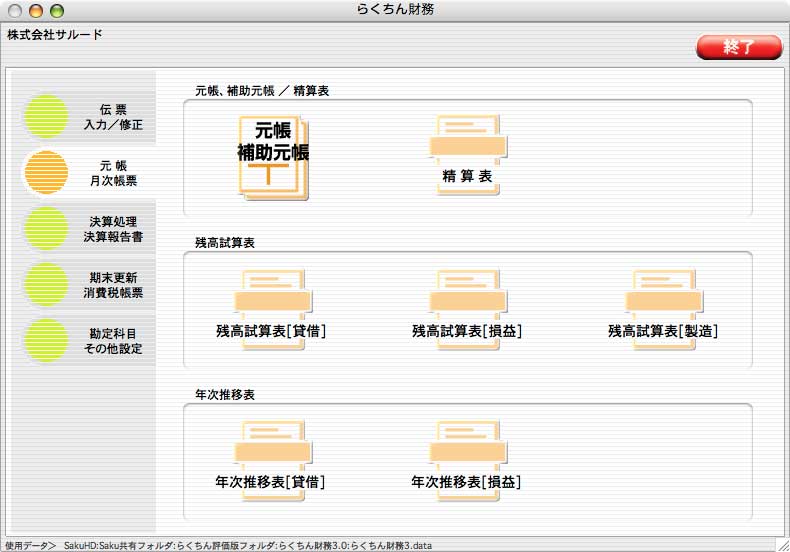This screenshot has height=552, width=790.
Task: Open 残高試算表[製造] report icon
Action: coord(663,310)
